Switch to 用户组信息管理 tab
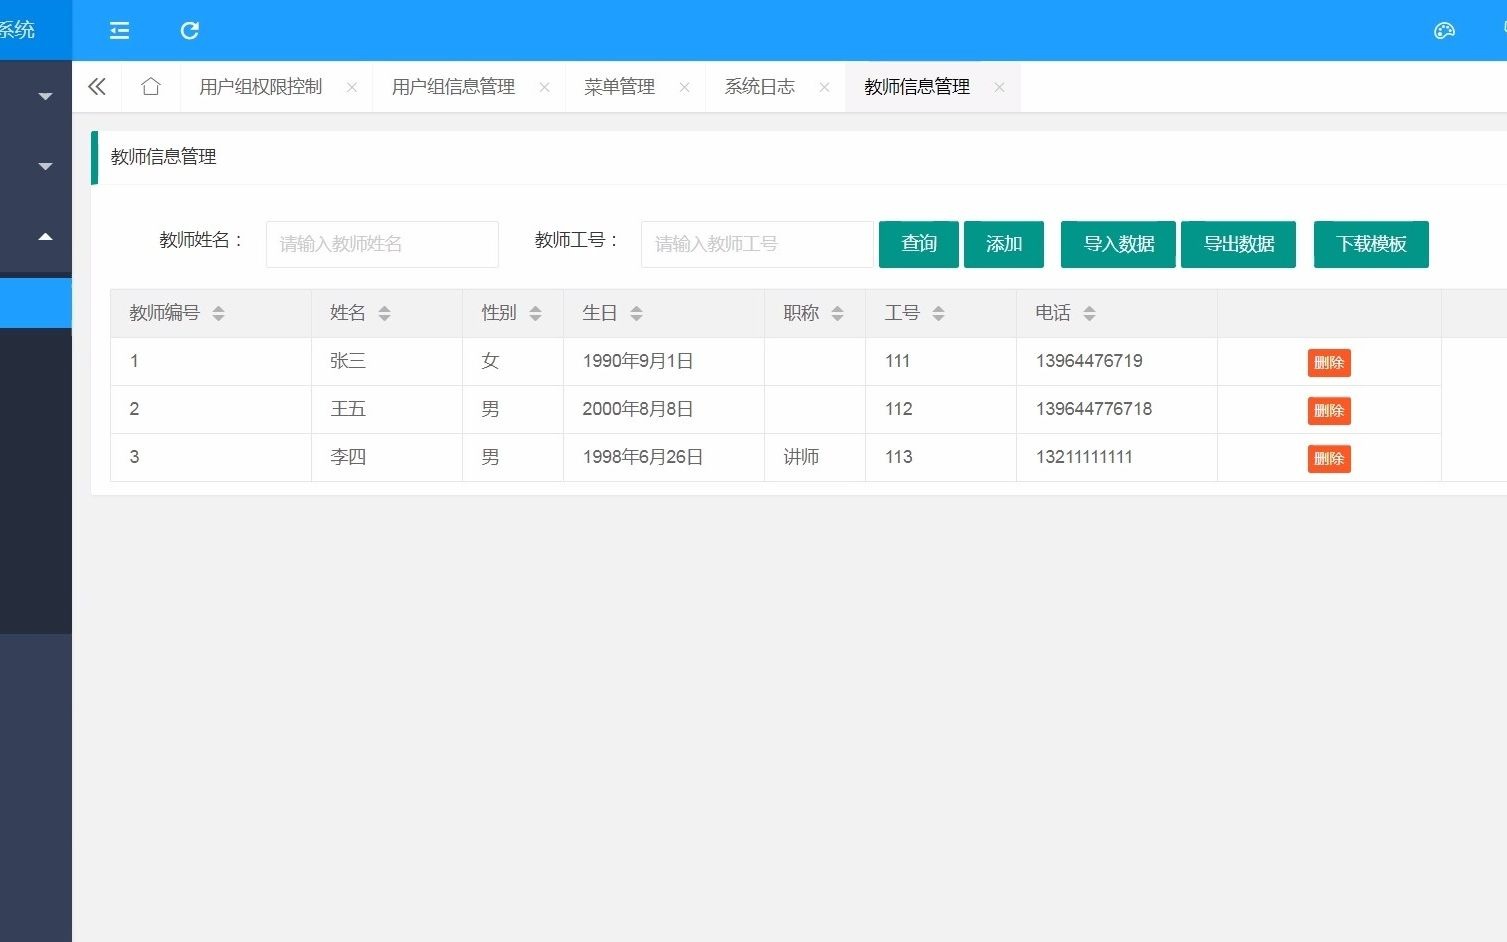This screenshot has height=942, width=1507. coord(453,87)
